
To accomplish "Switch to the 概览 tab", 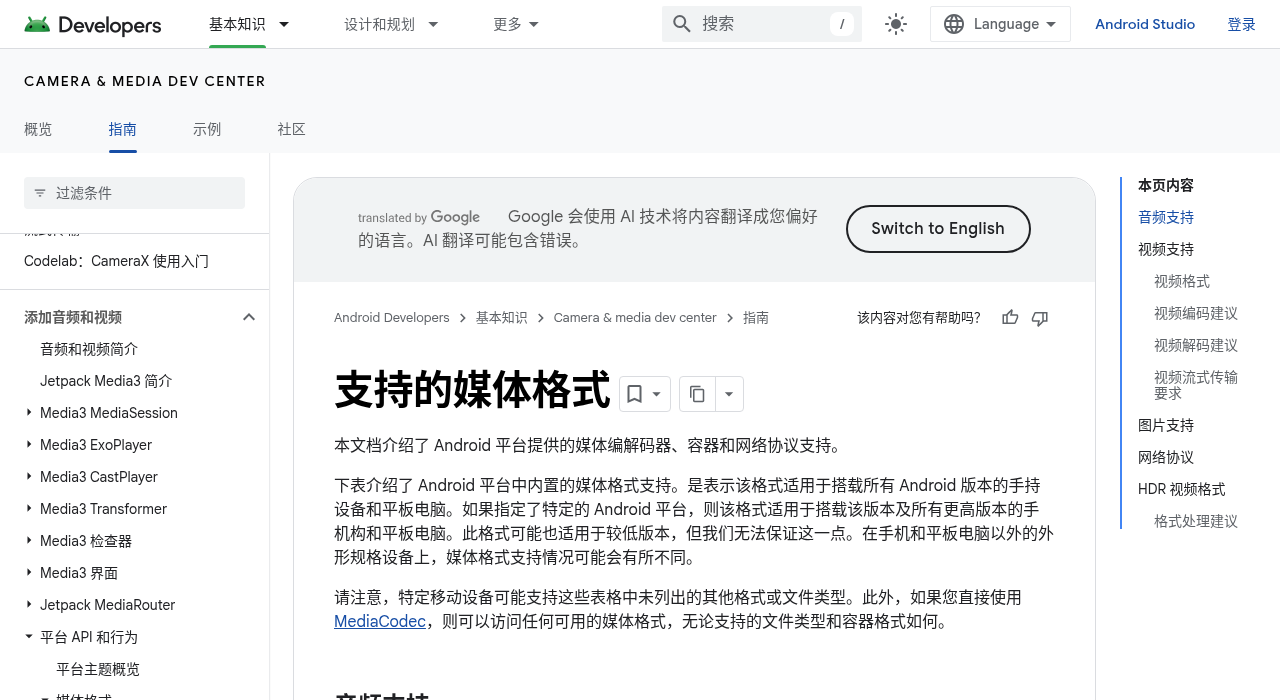I will click(x=38, y=129).
